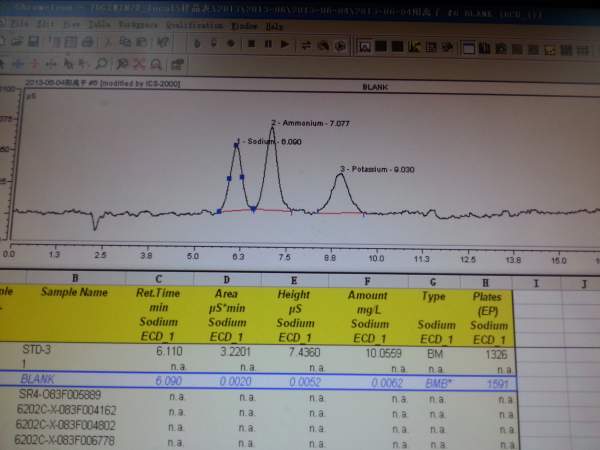Select the Sodium peak label 6.090
This screenshot has height=450, width=600.
tap(269, 142)
